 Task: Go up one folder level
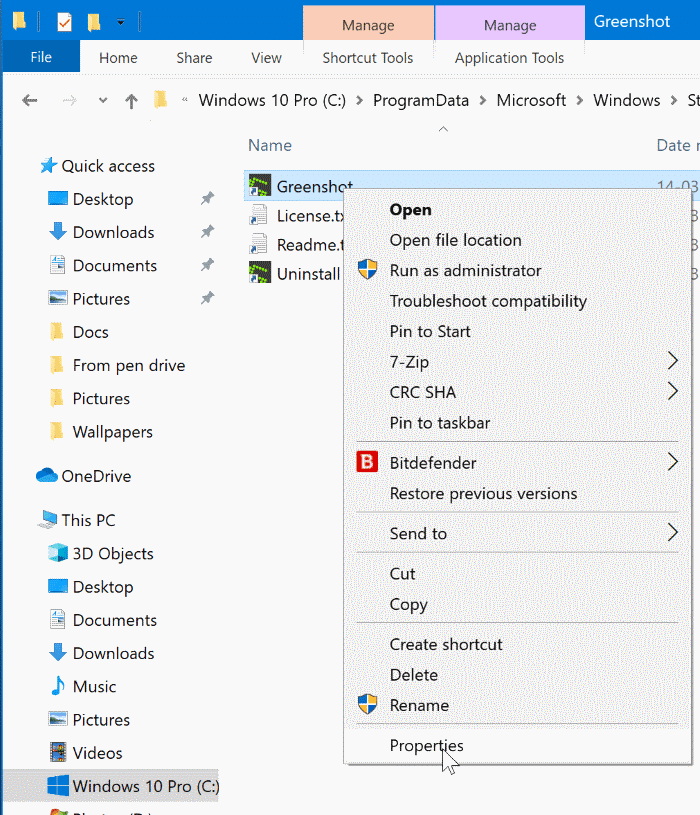(131, 100)
